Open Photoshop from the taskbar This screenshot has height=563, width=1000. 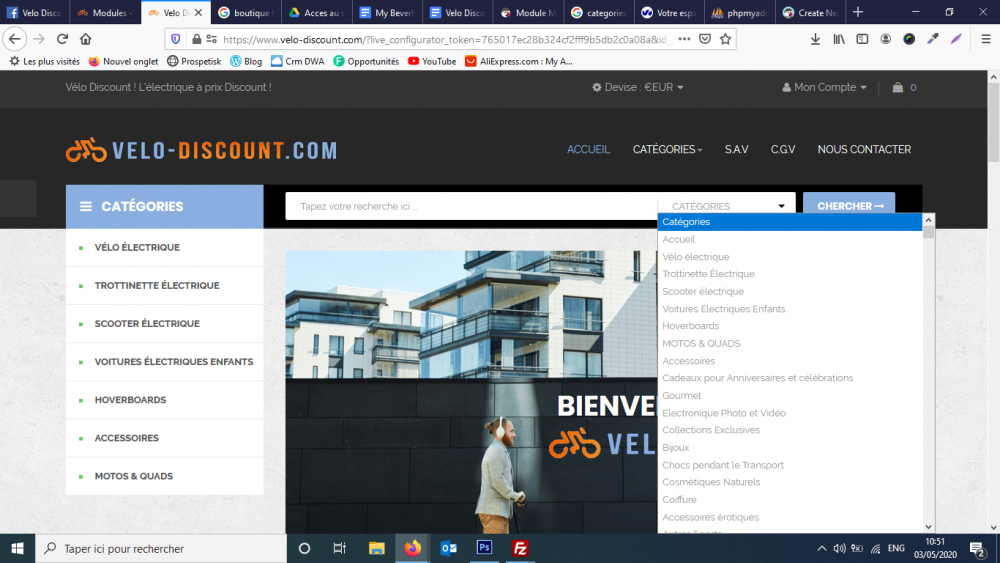click(484, 548)
